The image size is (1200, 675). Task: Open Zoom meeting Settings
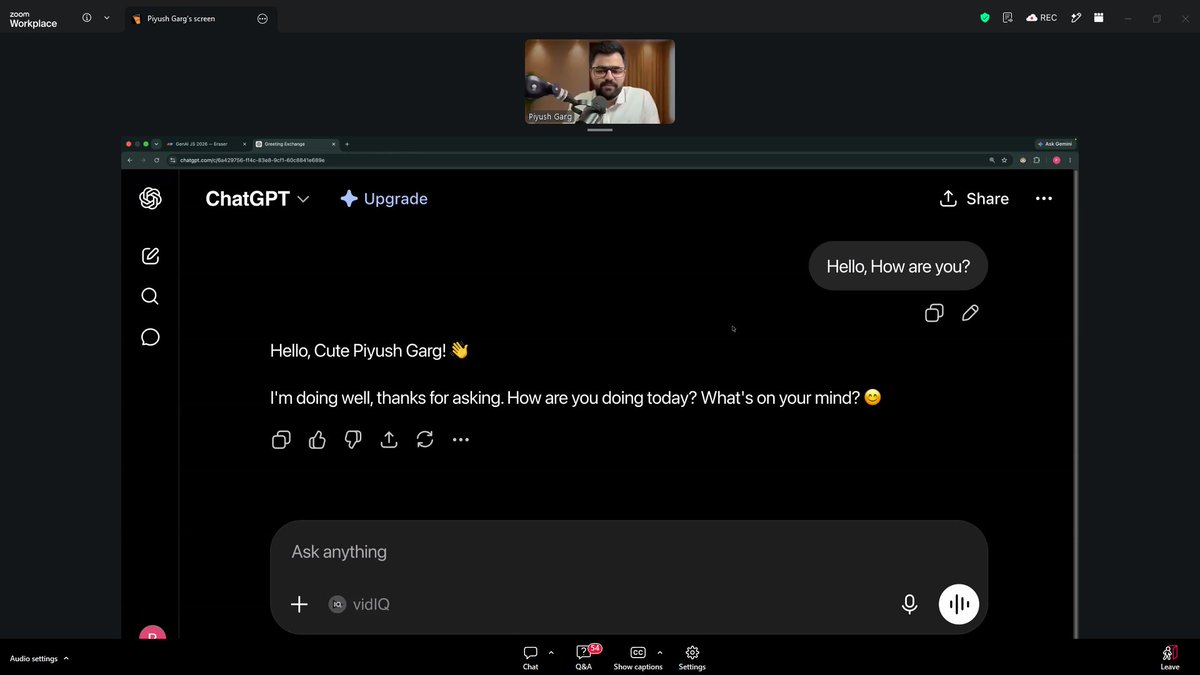(x=692, y=657)
